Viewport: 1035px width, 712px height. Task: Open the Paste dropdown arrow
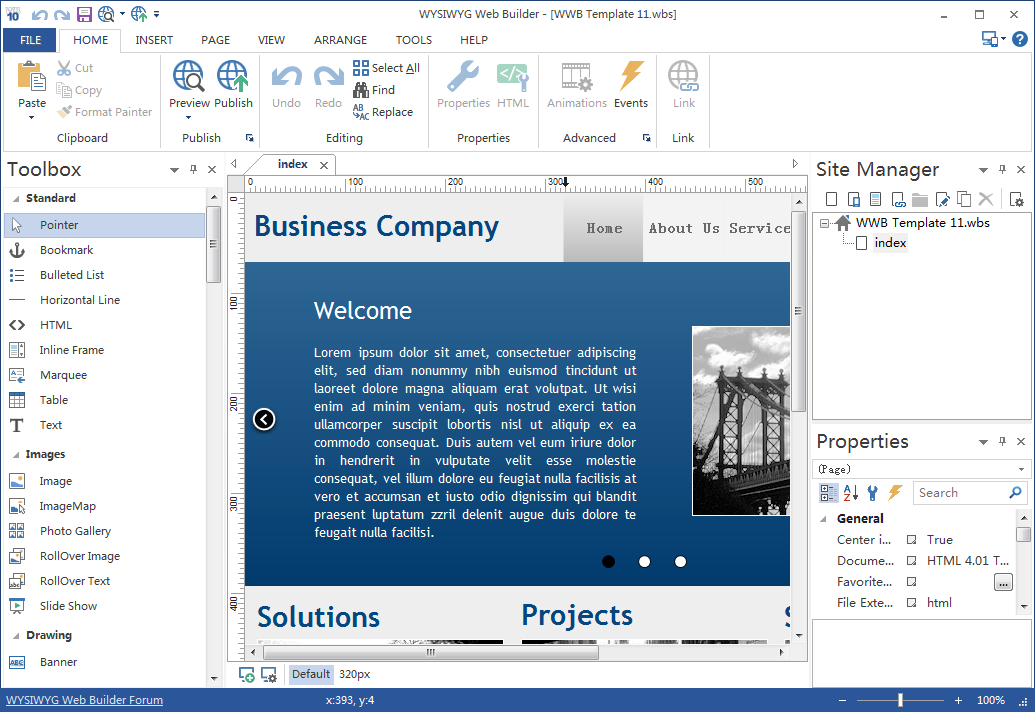pos(32,117)
